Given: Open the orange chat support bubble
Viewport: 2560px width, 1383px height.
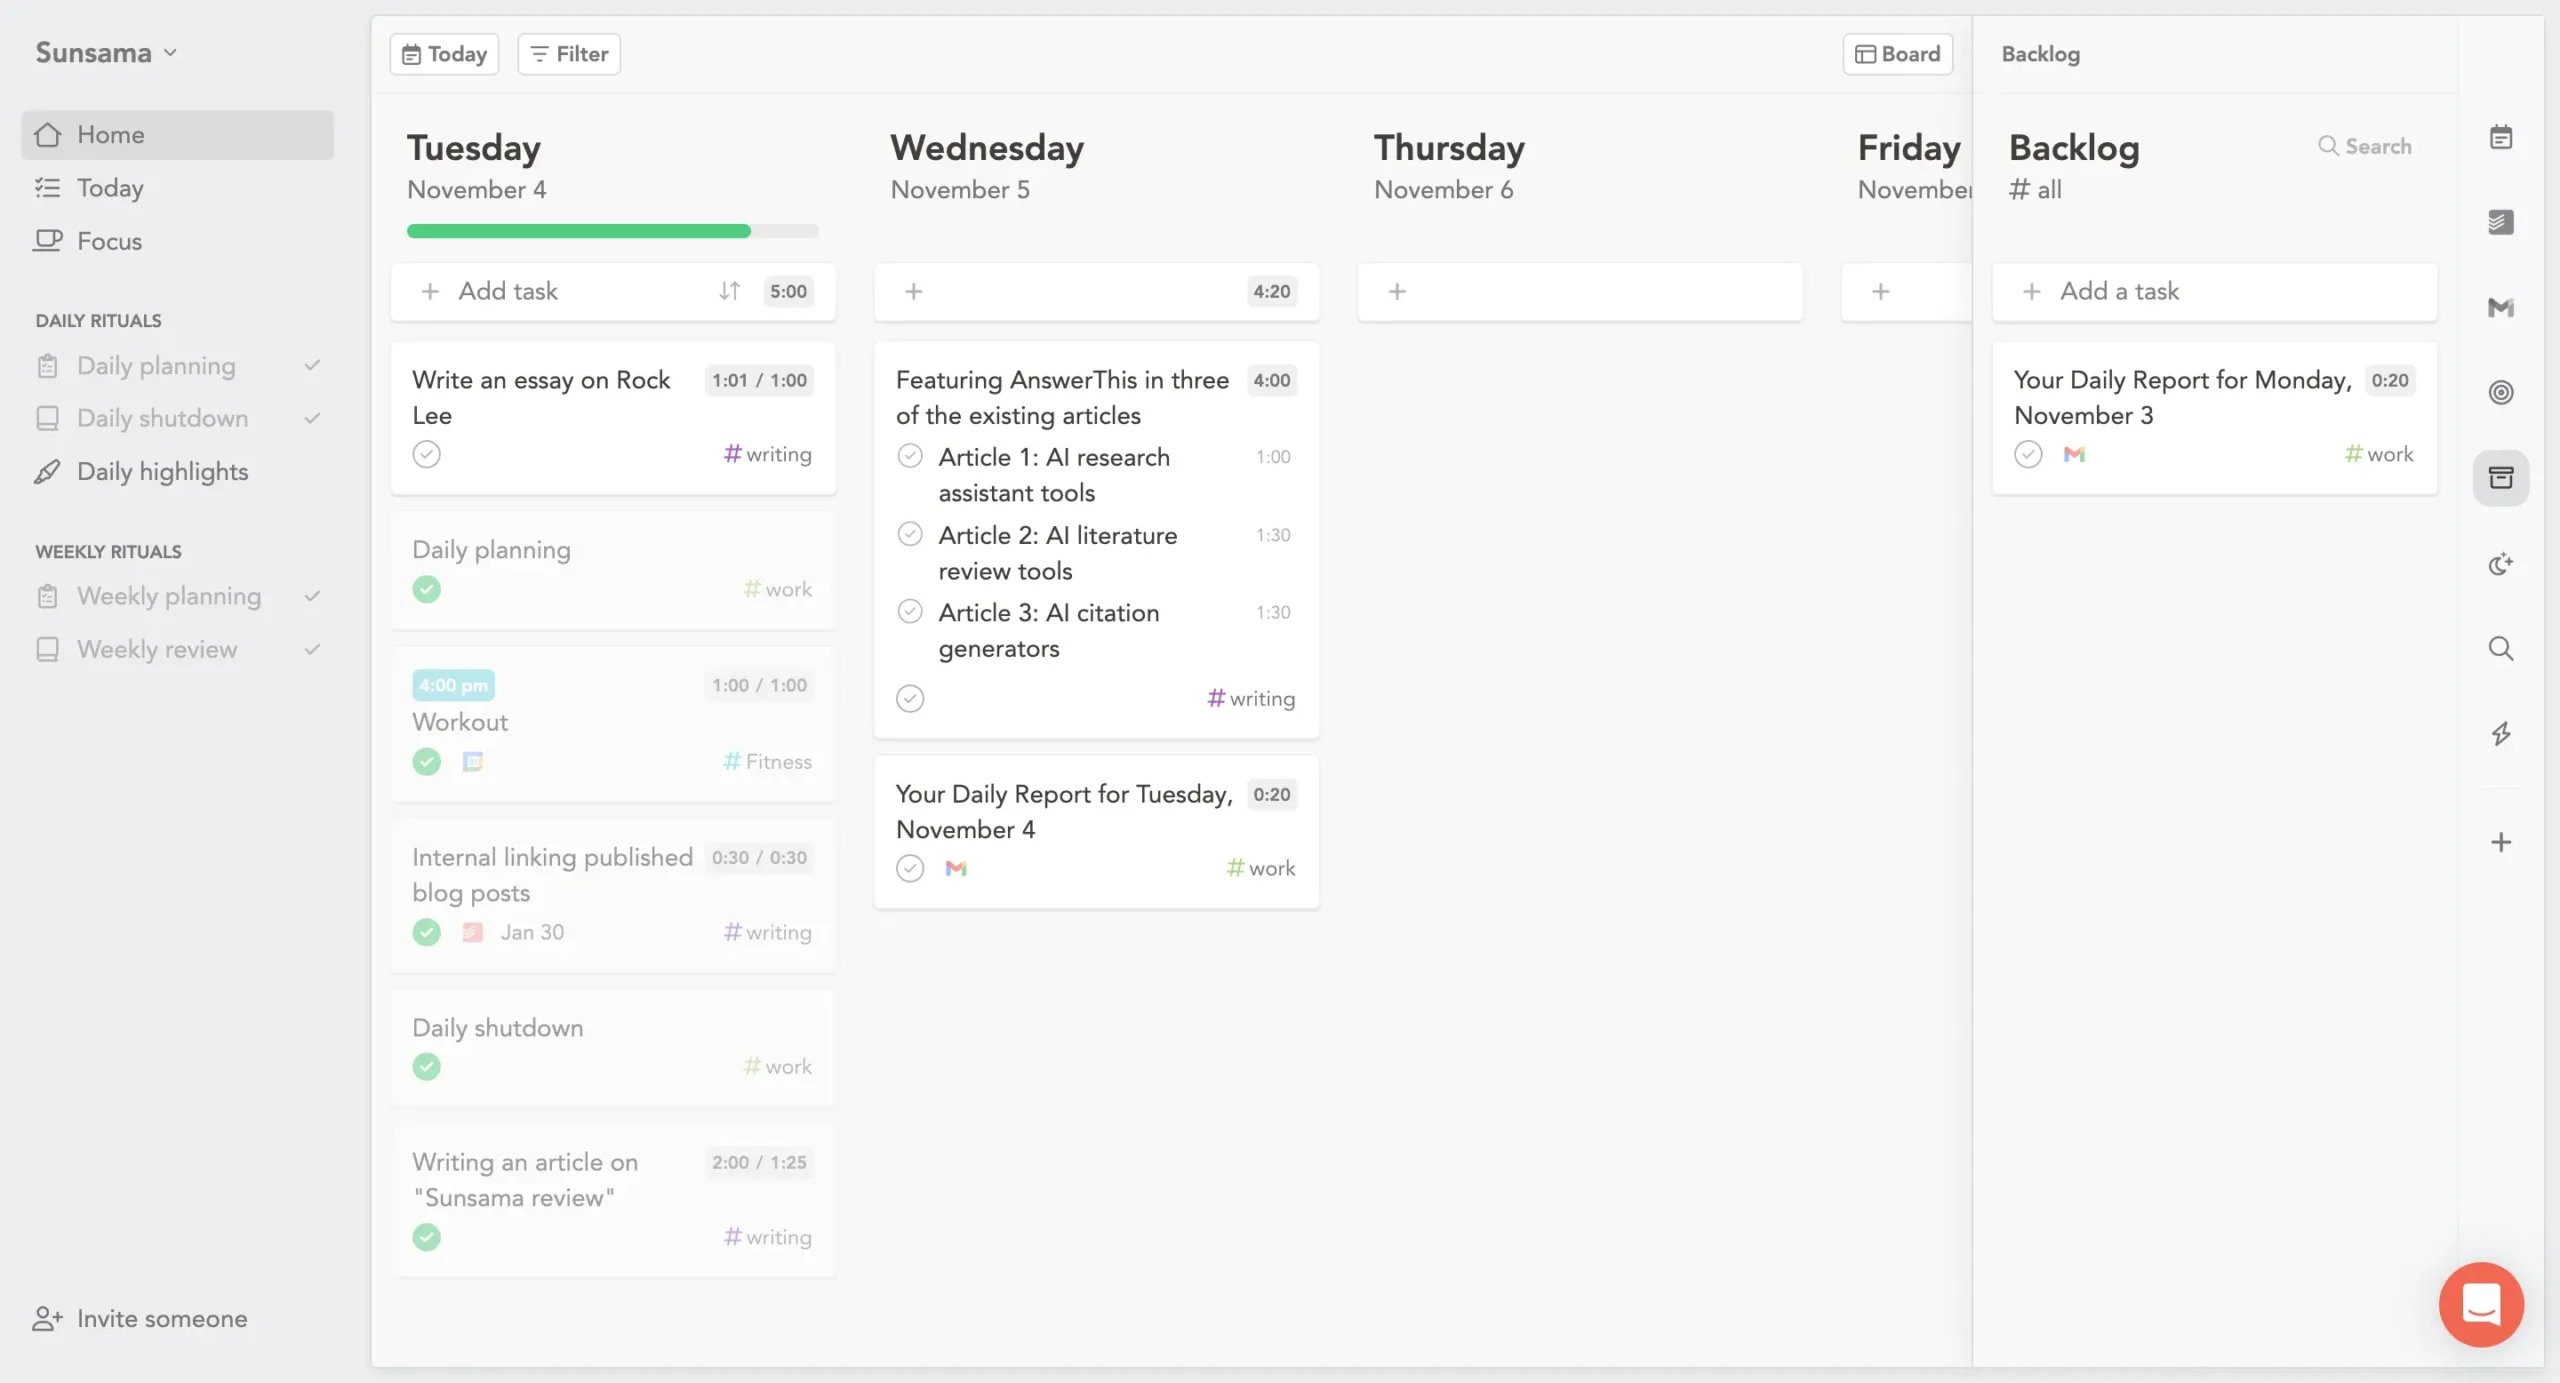Looking at the screenshot, I should coord(2481,1304).
